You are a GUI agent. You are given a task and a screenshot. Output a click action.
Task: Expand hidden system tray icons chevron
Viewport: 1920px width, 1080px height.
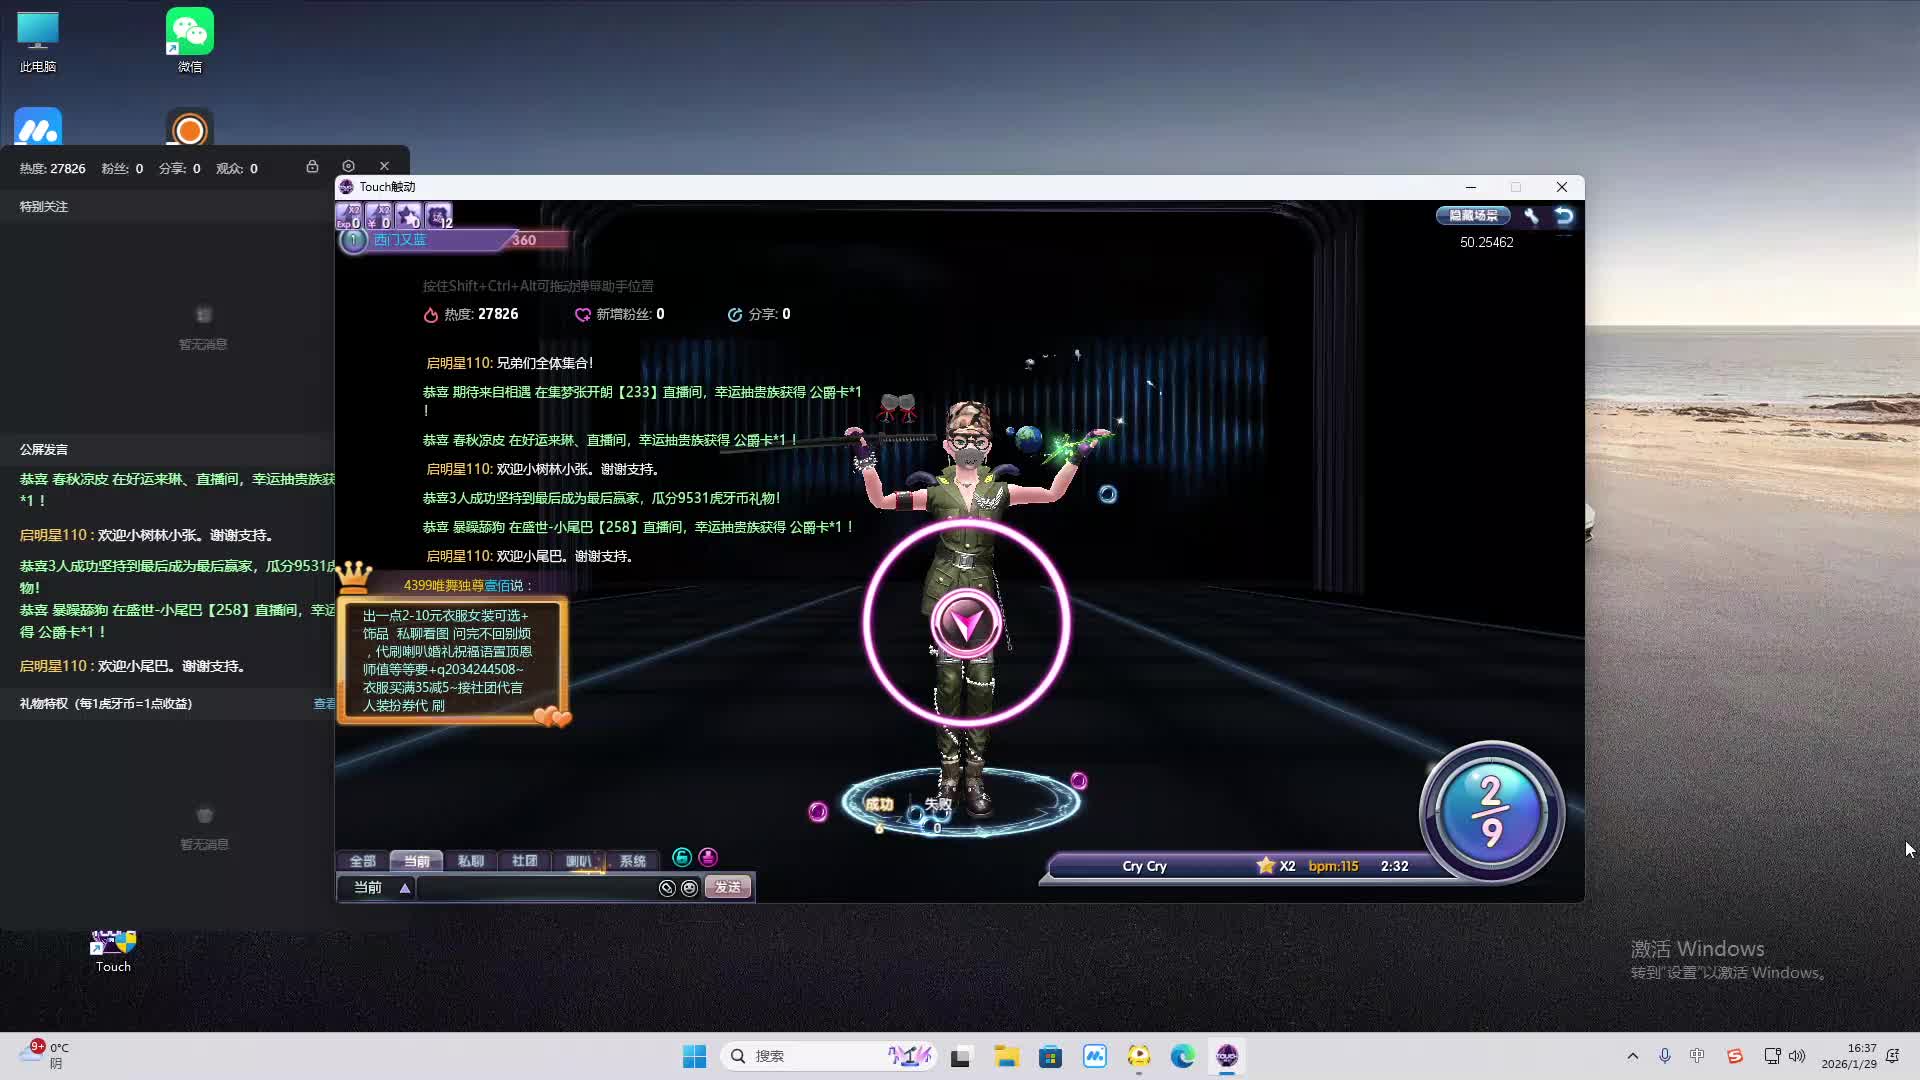click(1633, 1056)
